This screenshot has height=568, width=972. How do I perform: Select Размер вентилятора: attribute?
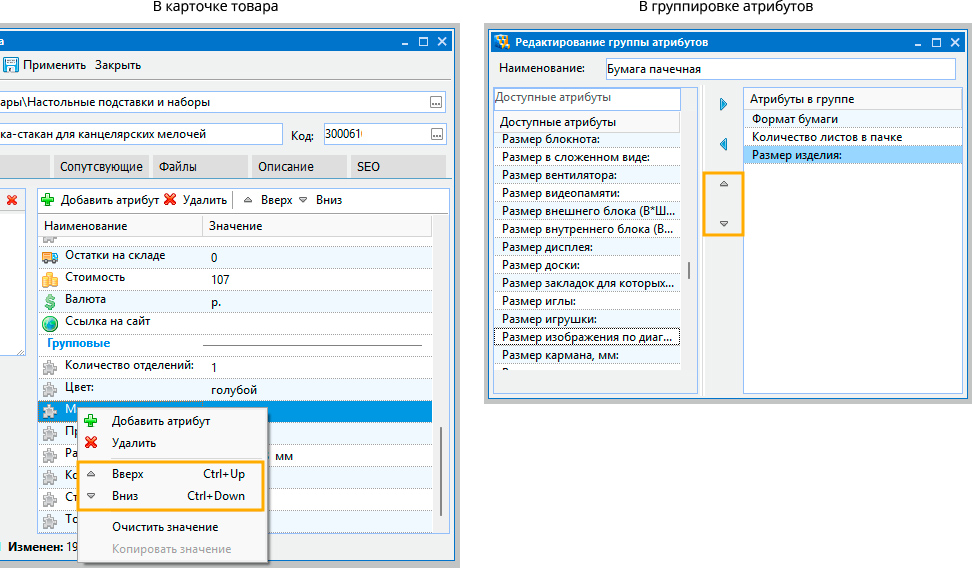pyautogui.click(x=587, y=175)
